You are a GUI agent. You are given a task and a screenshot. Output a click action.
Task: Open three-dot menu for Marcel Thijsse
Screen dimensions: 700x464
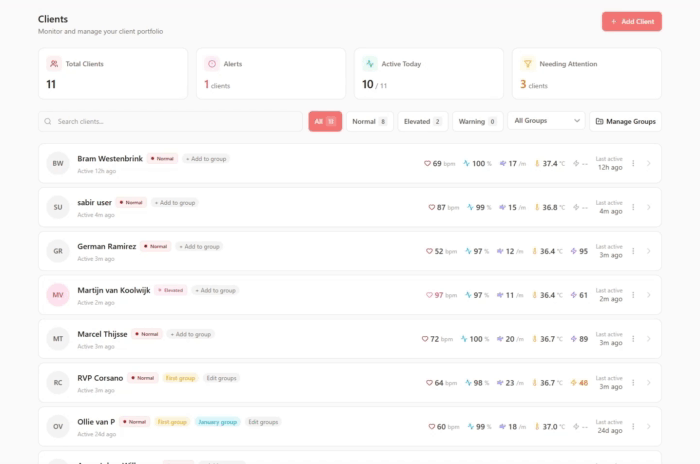click(x=633, y=339)
